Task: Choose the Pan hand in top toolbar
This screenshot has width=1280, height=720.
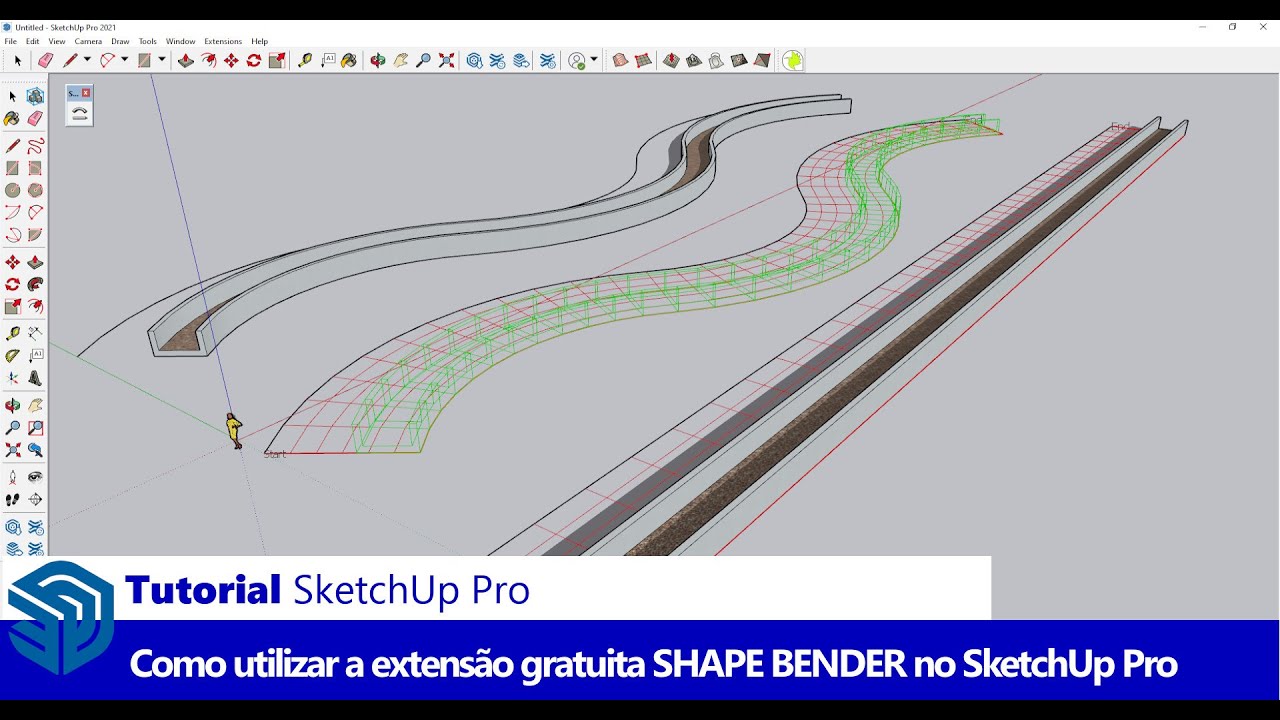Action: tap(400, 61)
